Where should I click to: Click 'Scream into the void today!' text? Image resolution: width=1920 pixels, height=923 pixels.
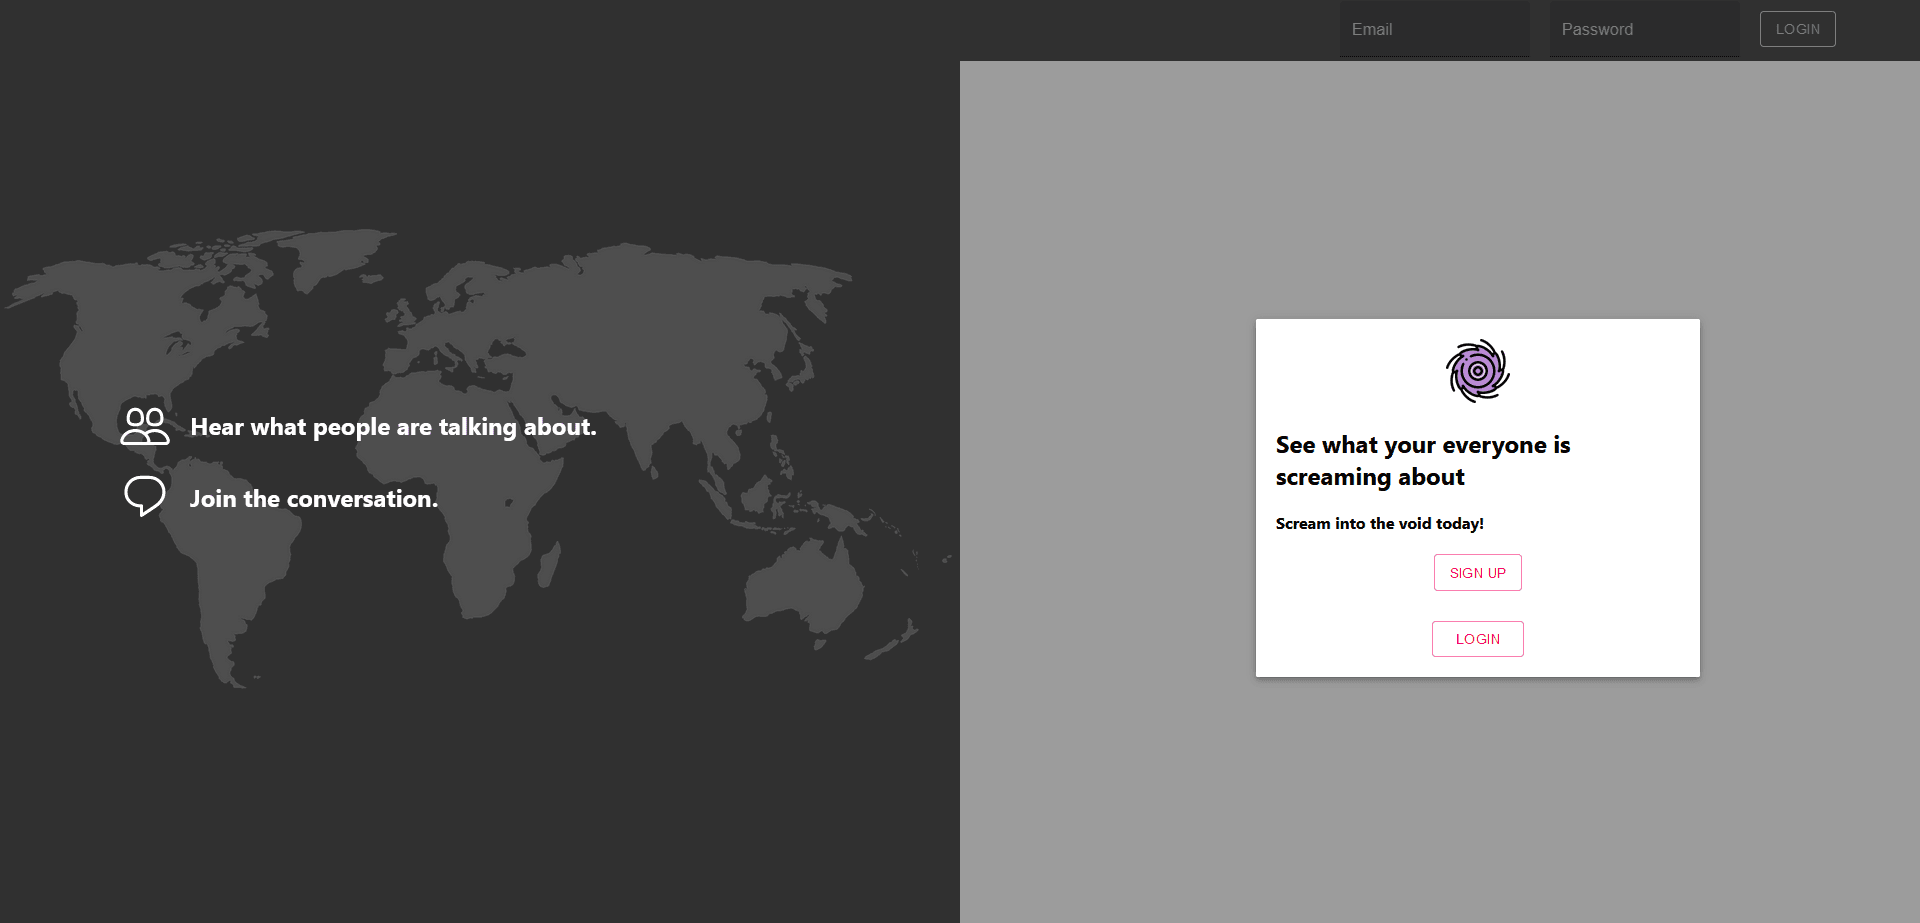click(x=1379, y=524)
